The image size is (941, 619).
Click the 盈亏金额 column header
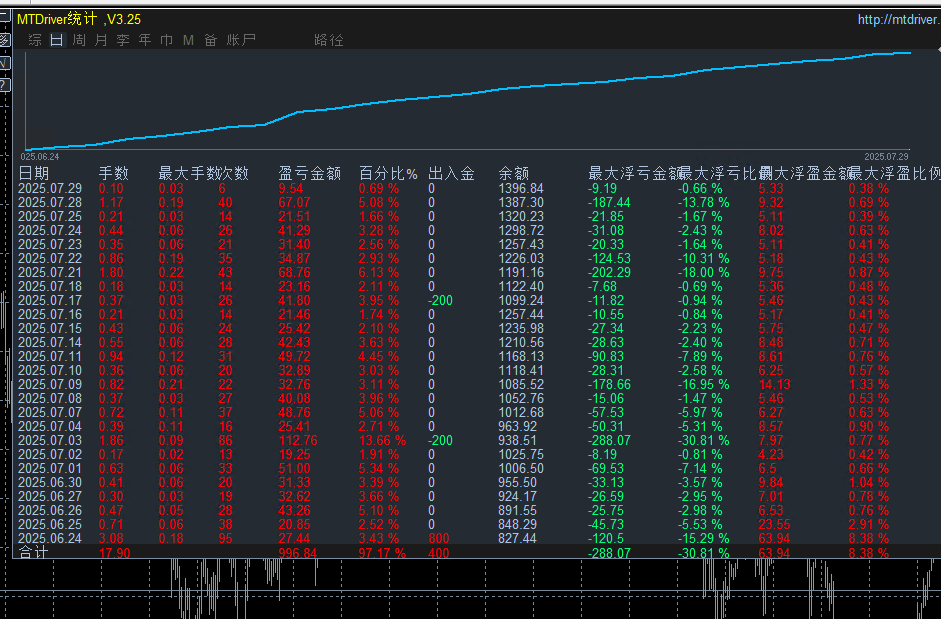310,174
